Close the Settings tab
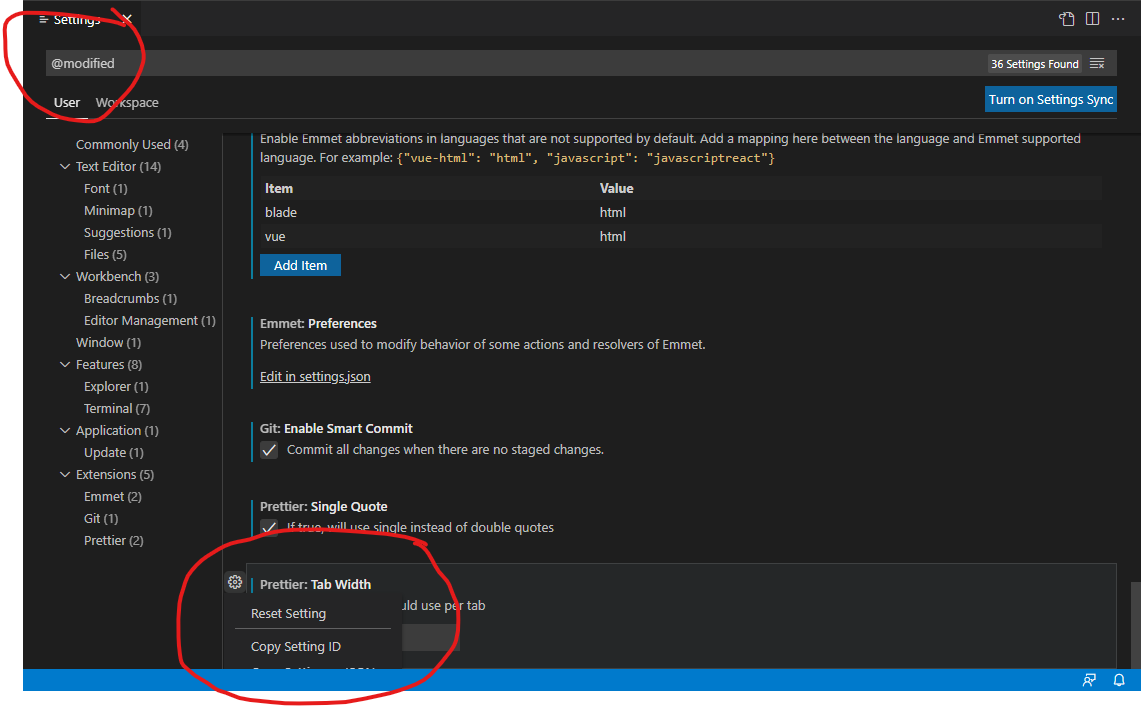 [x=125, y=18]
